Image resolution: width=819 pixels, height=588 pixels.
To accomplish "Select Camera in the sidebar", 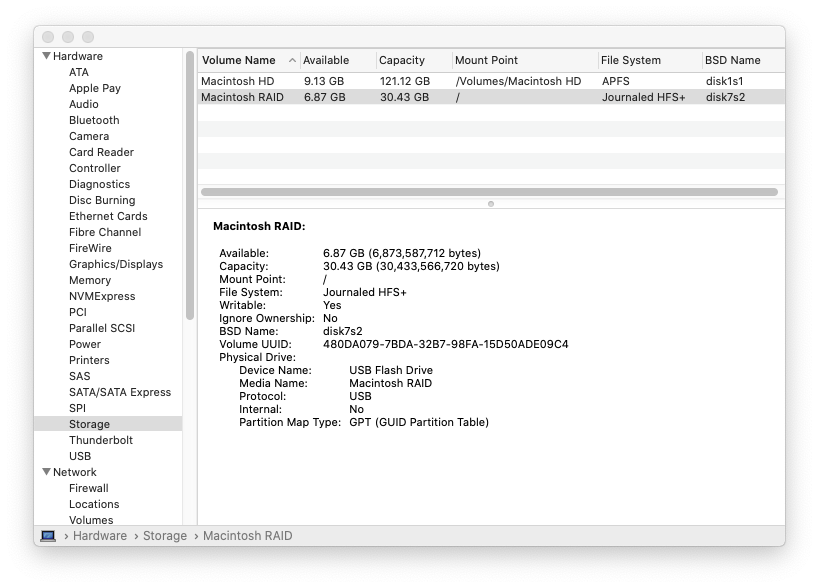I will (89, 136).
